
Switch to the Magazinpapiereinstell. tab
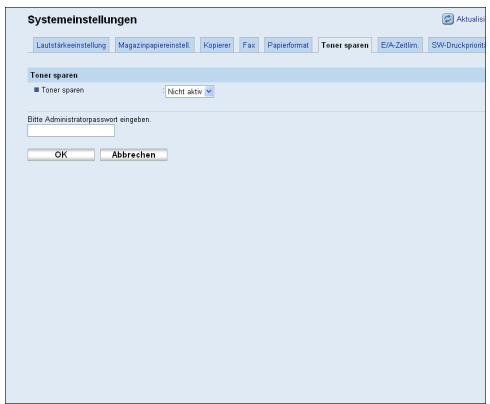tap(154, 45)
